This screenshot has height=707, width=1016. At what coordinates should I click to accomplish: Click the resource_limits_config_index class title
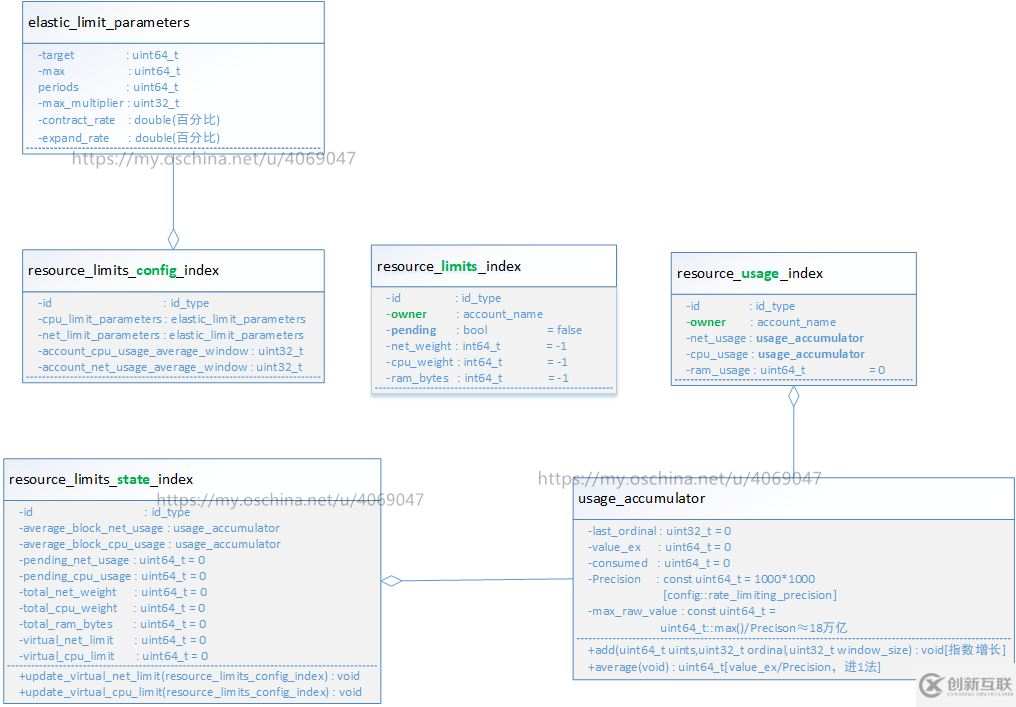coord(123,270)
